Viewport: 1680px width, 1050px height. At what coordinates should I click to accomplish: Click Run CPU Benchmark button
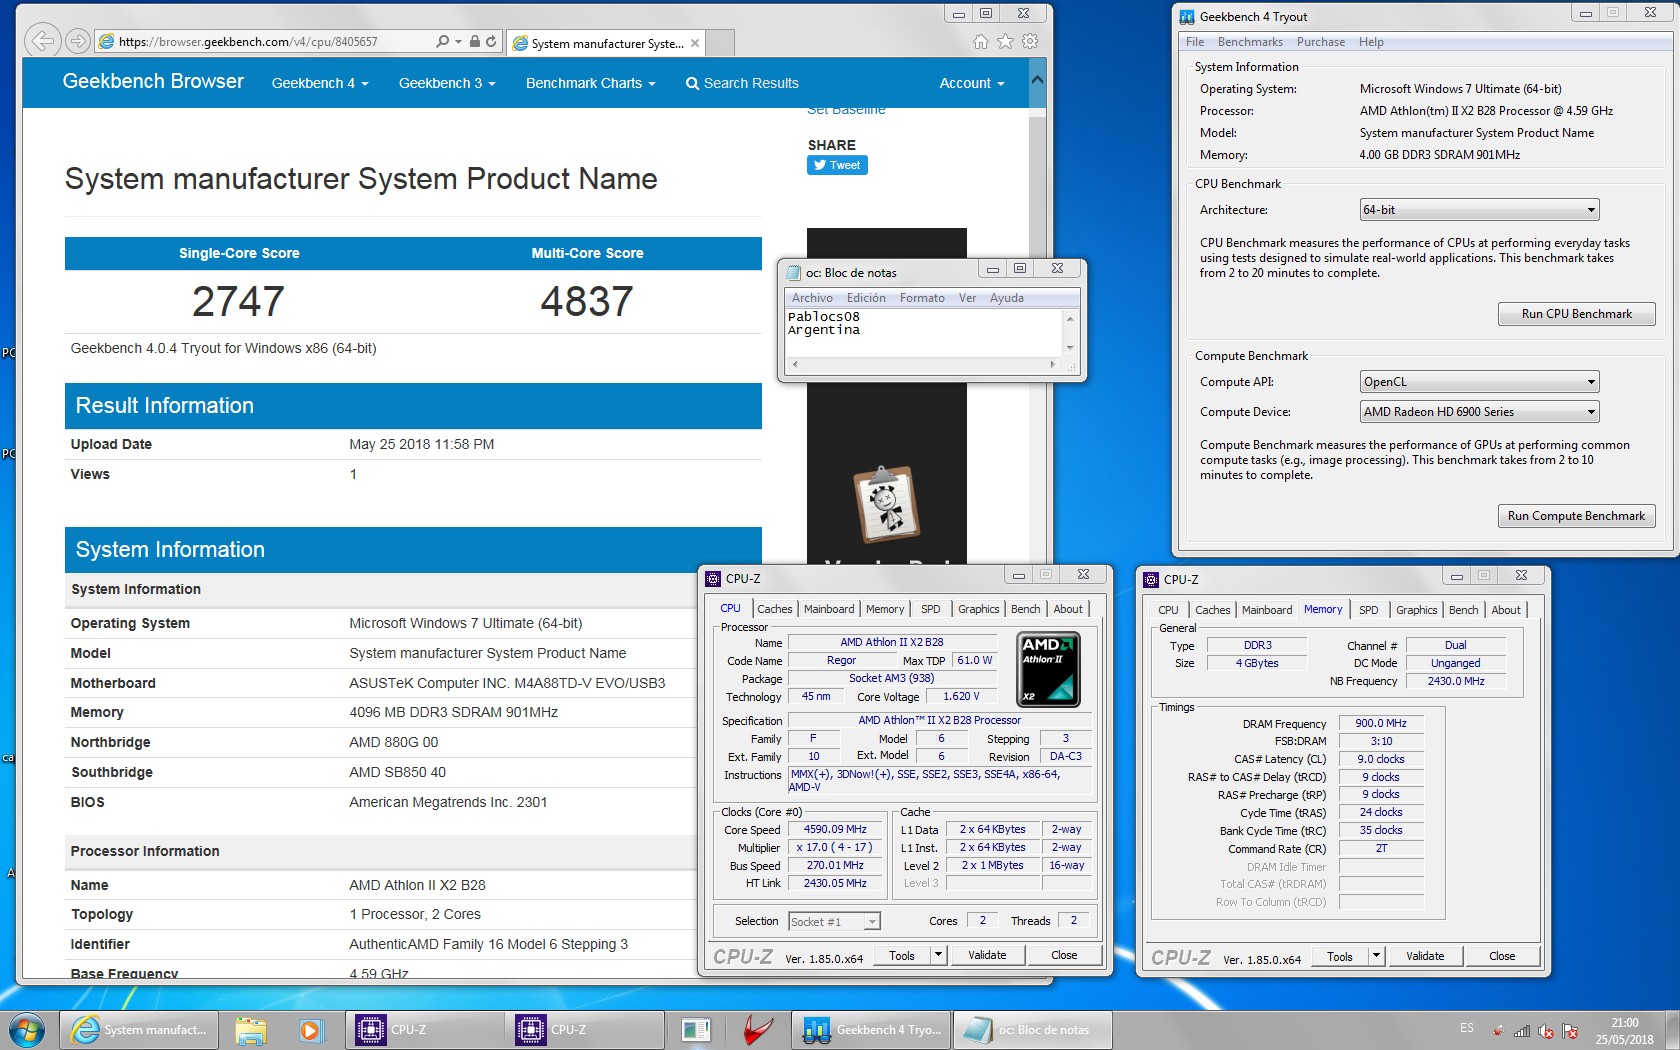coord(1576,314)
